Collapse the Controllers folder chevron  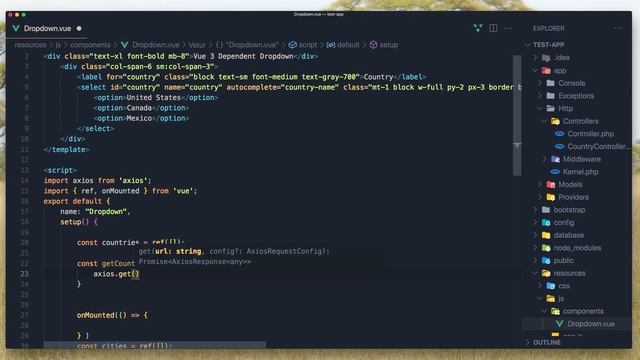coord(544,121)
